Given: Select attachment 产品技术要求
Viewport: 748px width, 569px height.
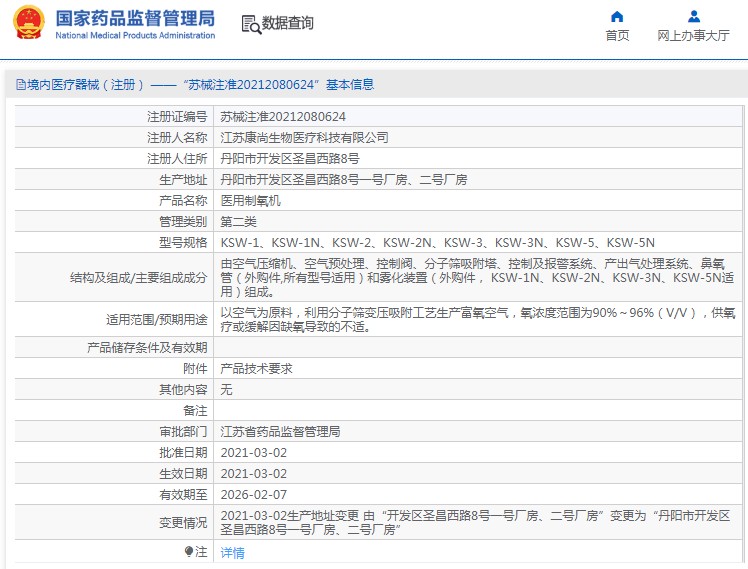Looking at the screenshot, I should point(256,369).
